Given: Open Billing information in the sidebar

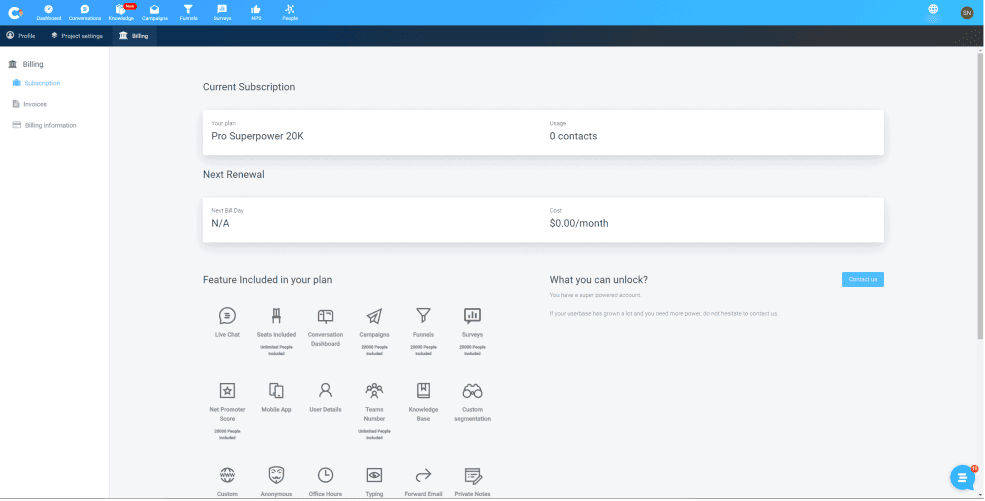Looking at the screenshot, I should (x=50, y=125).
